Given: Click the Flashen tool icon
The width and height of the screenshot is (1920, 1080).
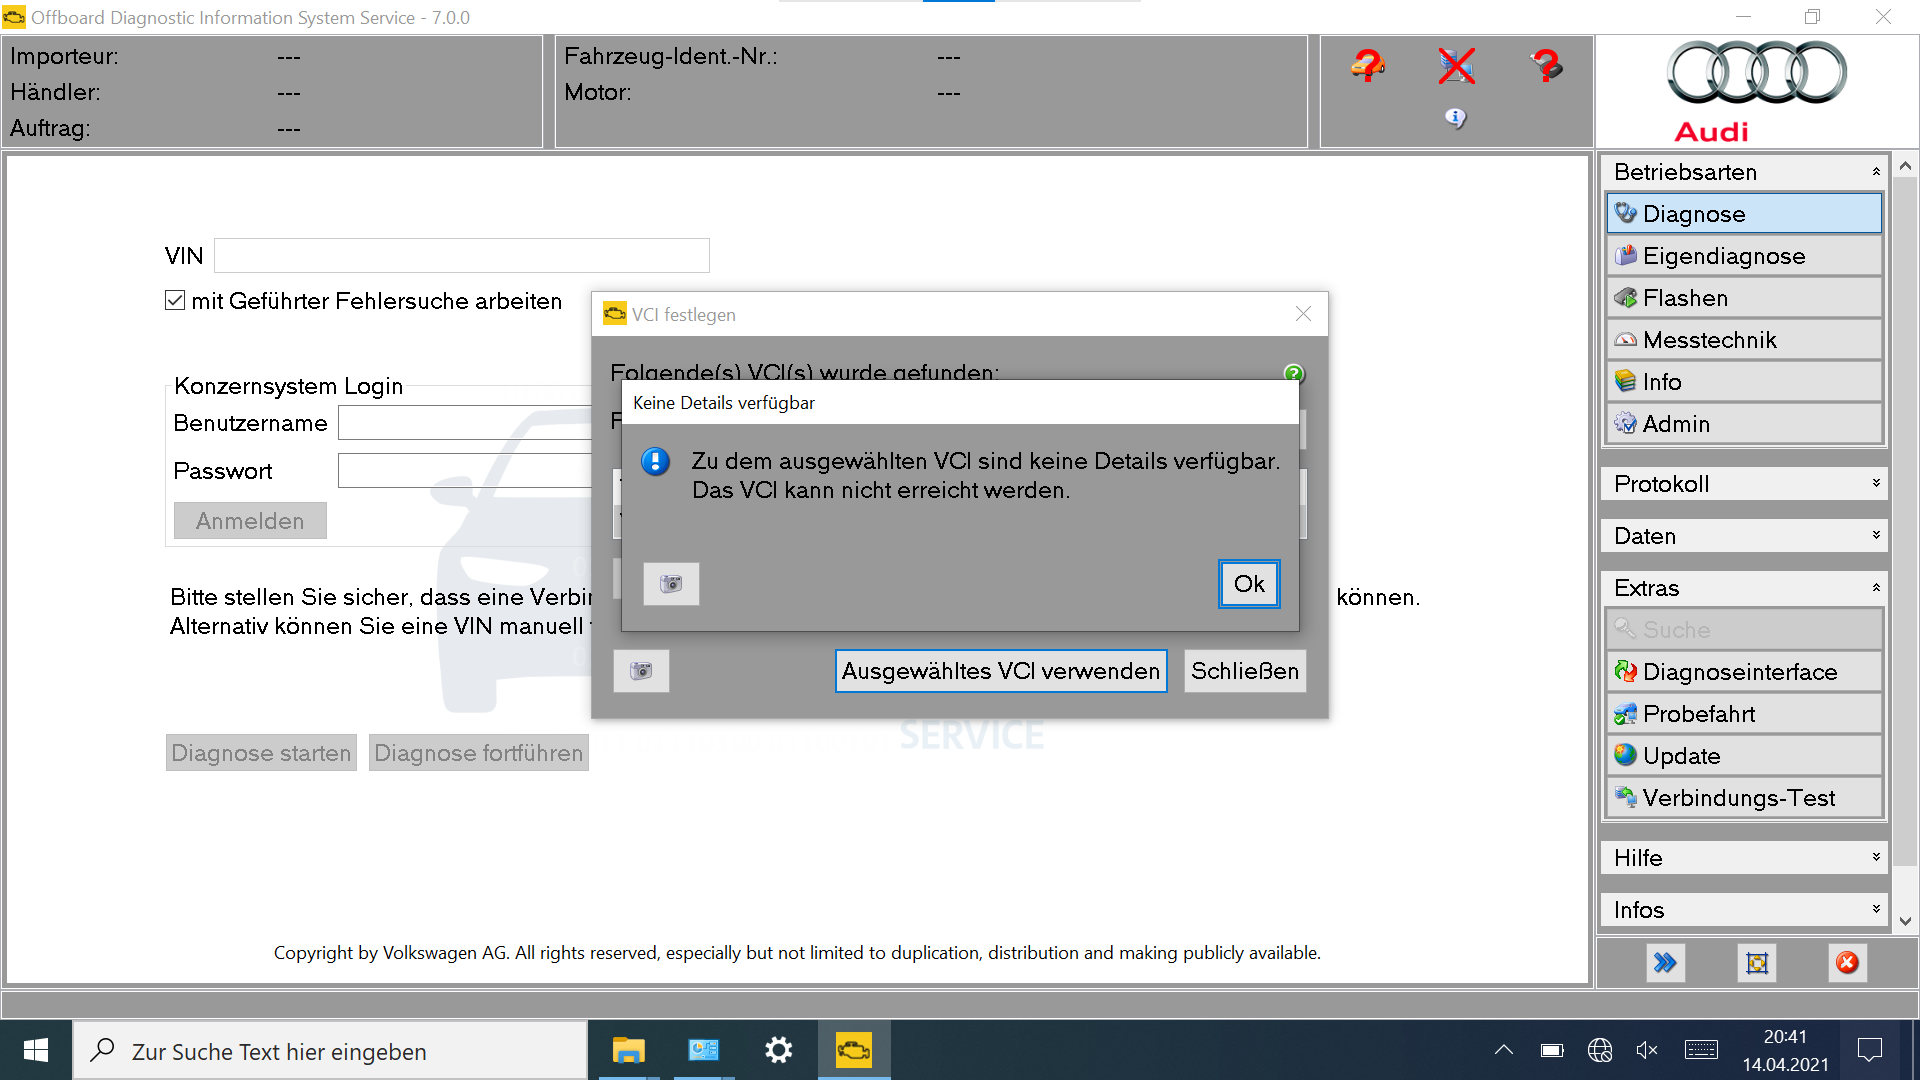Looking at the screenshot, I should (x=1625, y=297).
